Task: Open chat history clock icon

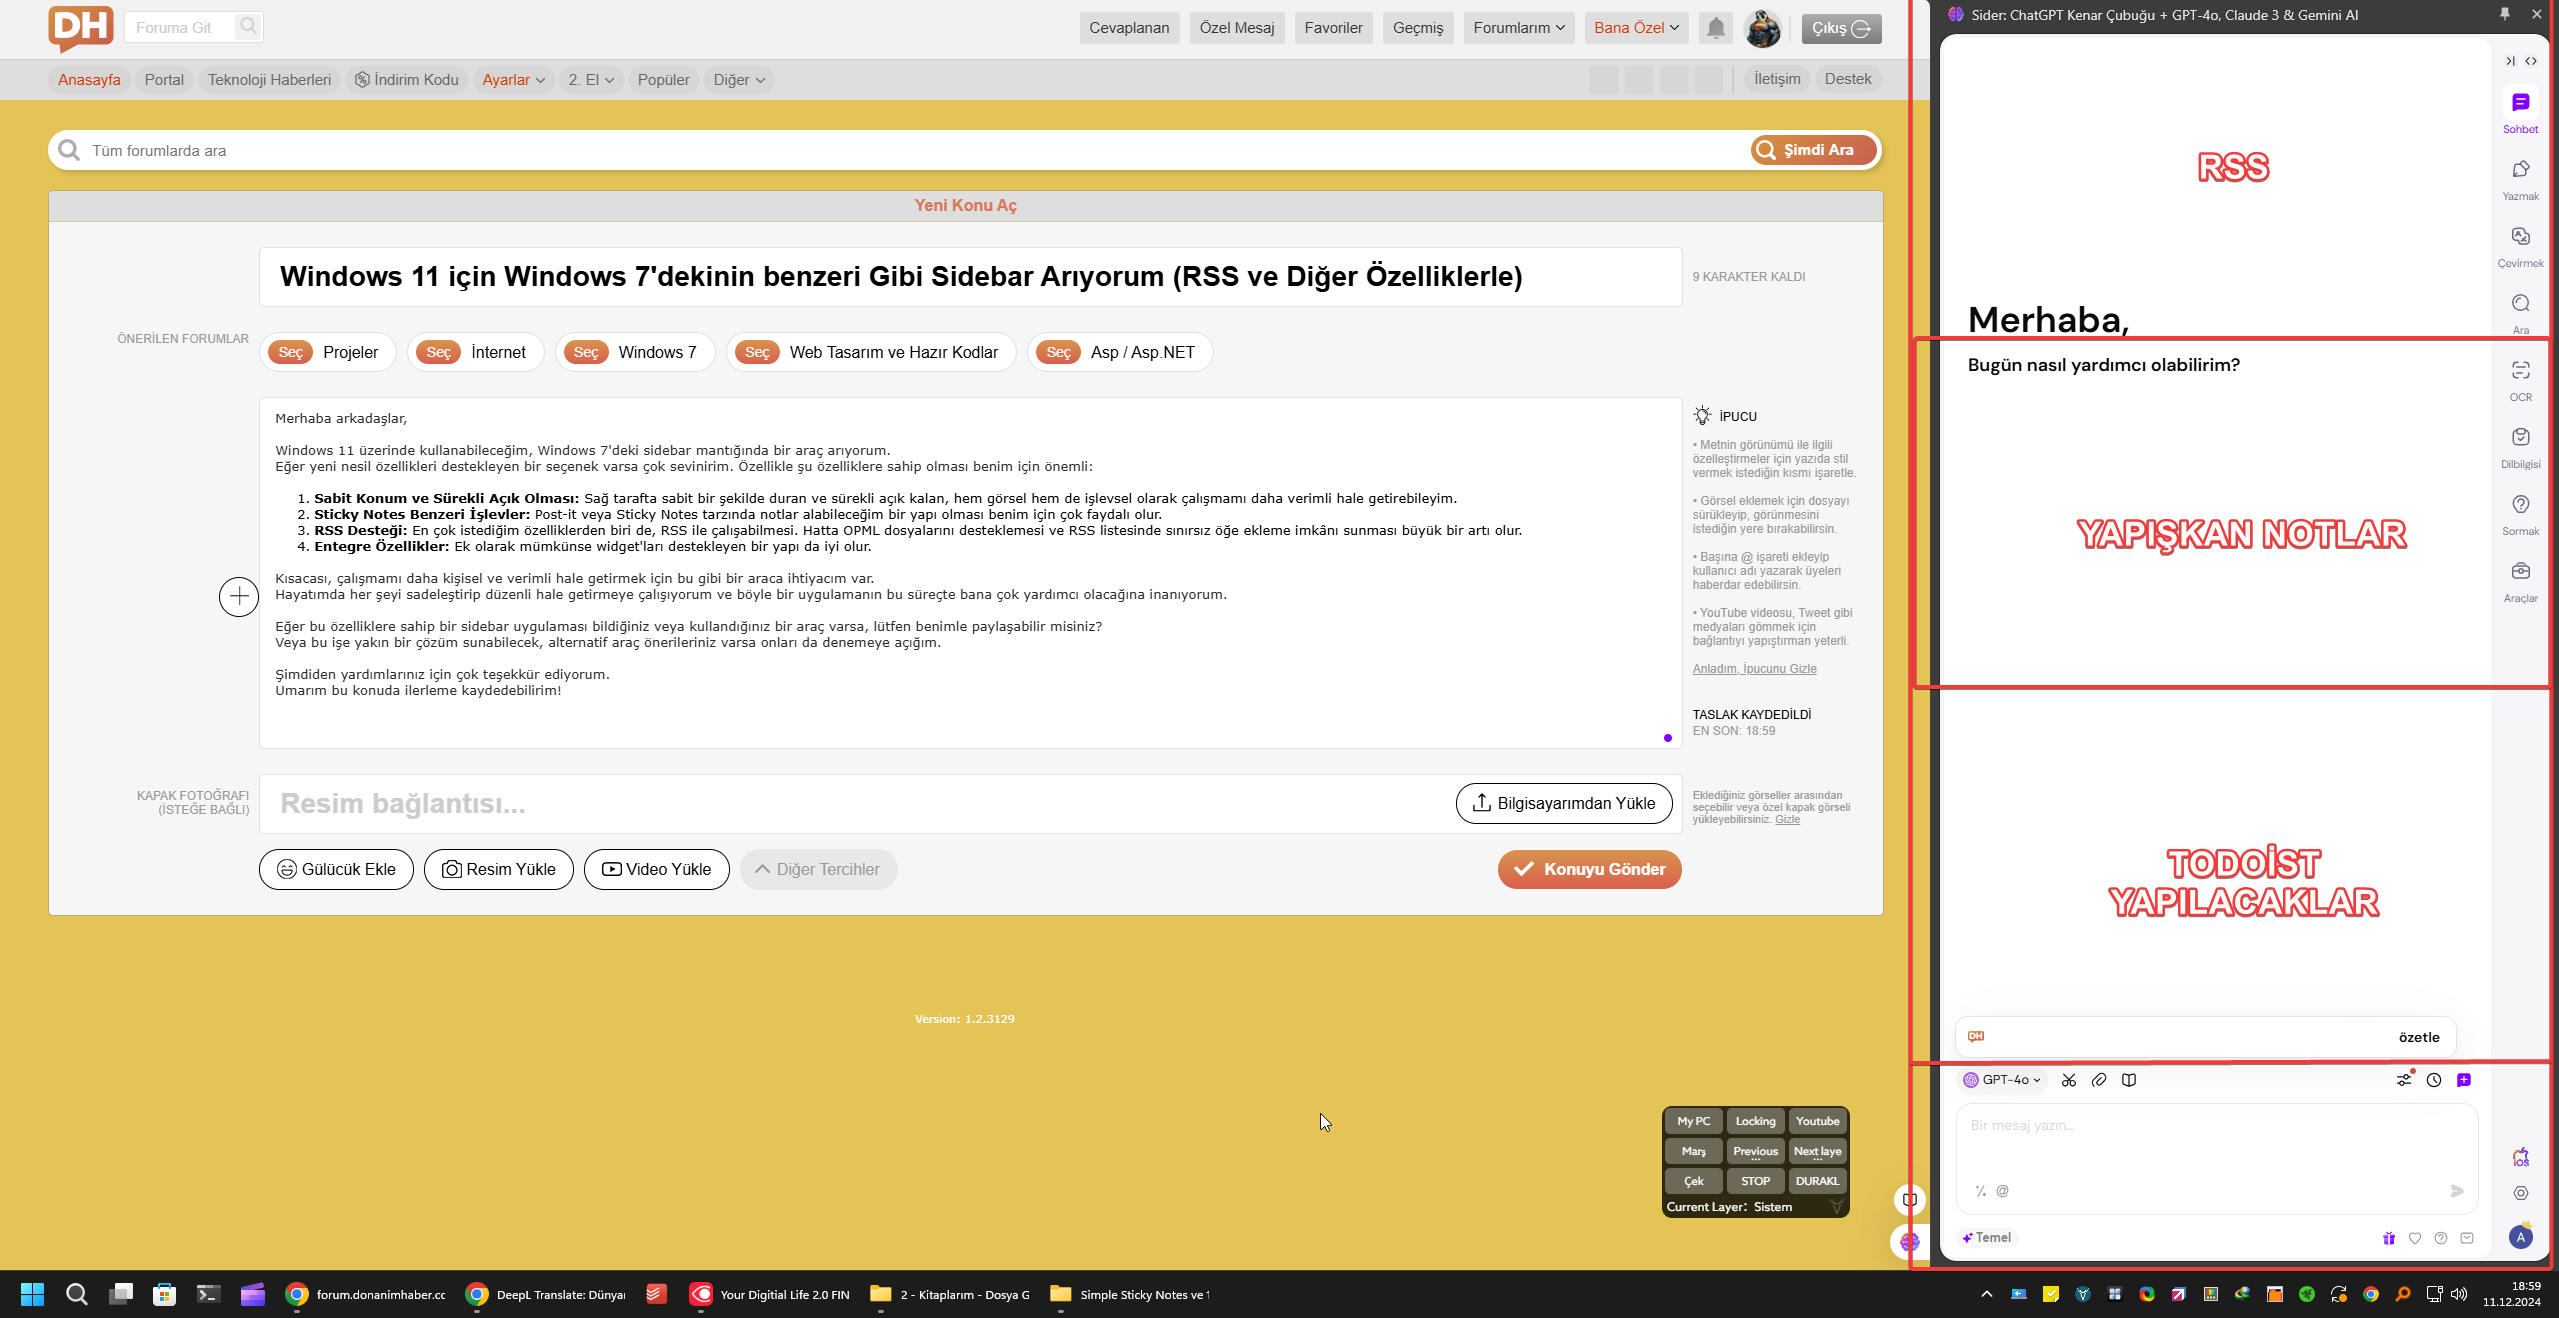Action: tap(2434, 1080)
